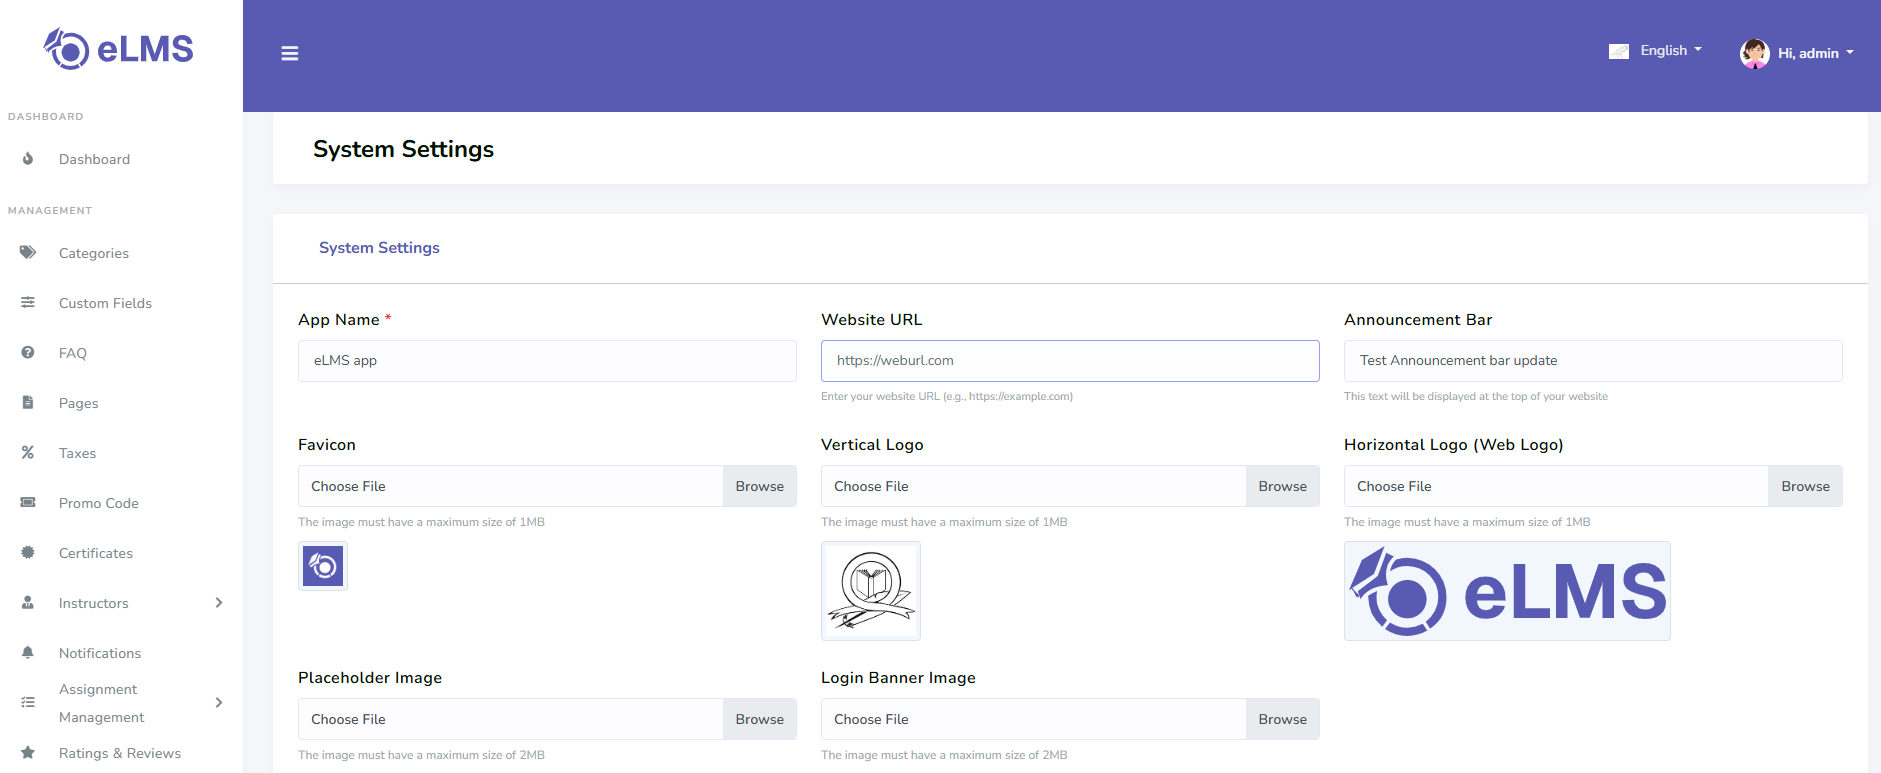Click the Categories tags icon
The width and height of the screenshot is (1881, 773).
(28, 253)
